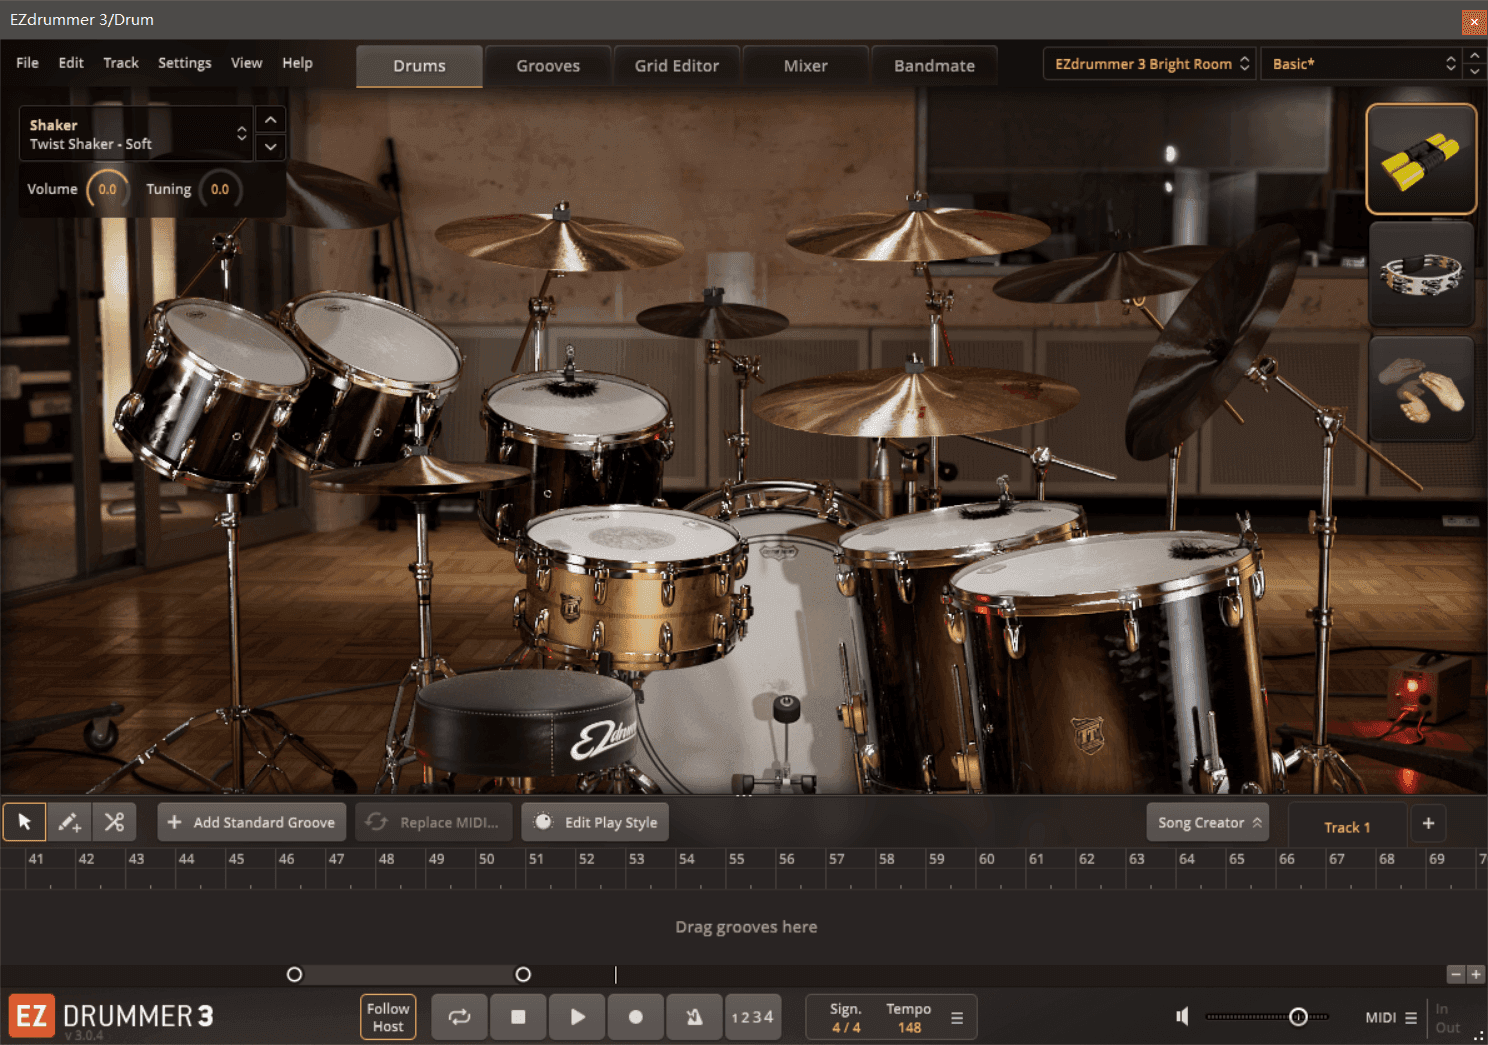Expand the Song Creator panel
Viewport: 1488px width, 1045px height.
pos(1207,822)
